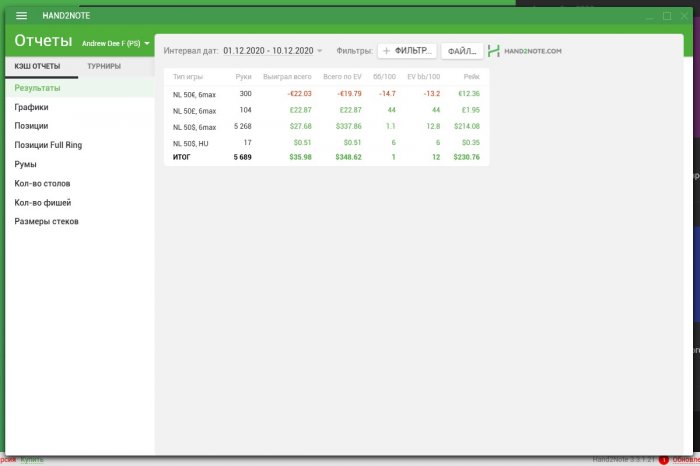Sort by Выиграл всего column header
The image size is (700, 466).
coord(287,77)
